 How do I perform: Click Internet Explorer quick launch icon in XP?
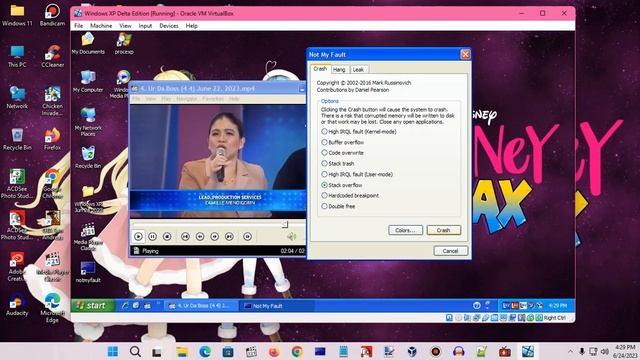tap(125, 306)
